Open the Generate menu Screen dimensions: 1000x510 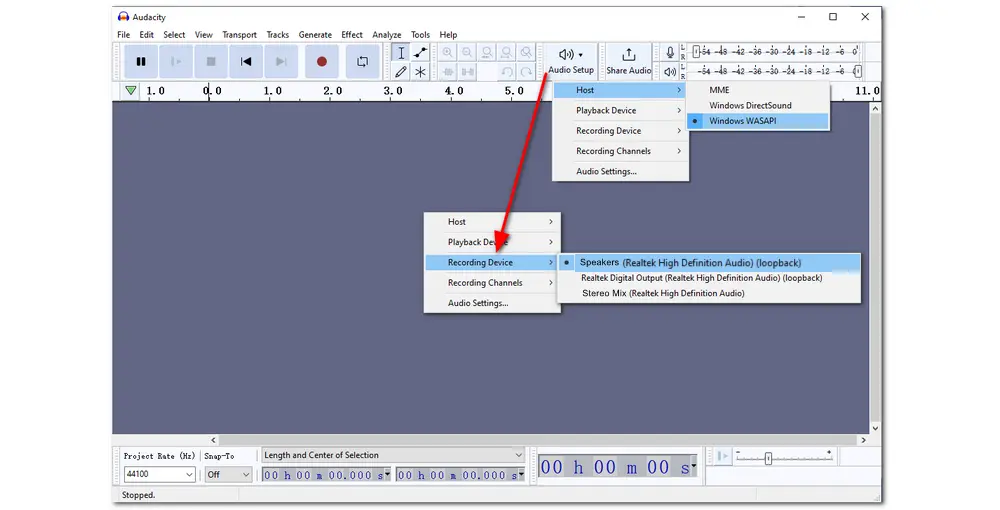pos(315,35)
